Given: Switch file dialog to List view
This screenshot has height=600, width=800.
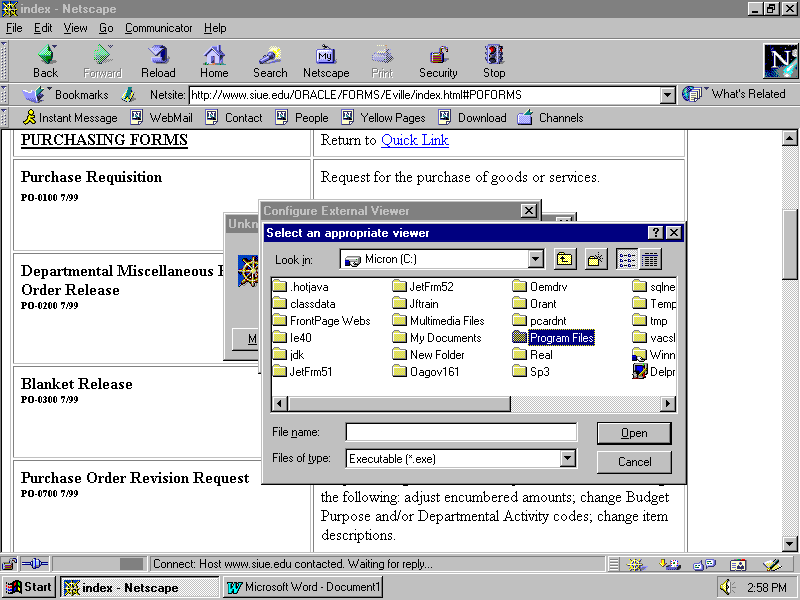Looking at the screenshot, I should click(x=627, y=260).
